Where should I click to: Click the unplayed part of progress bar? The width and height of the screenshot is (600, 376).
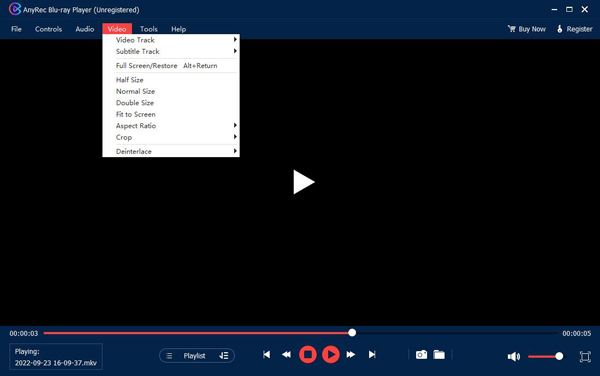[456, 333]
